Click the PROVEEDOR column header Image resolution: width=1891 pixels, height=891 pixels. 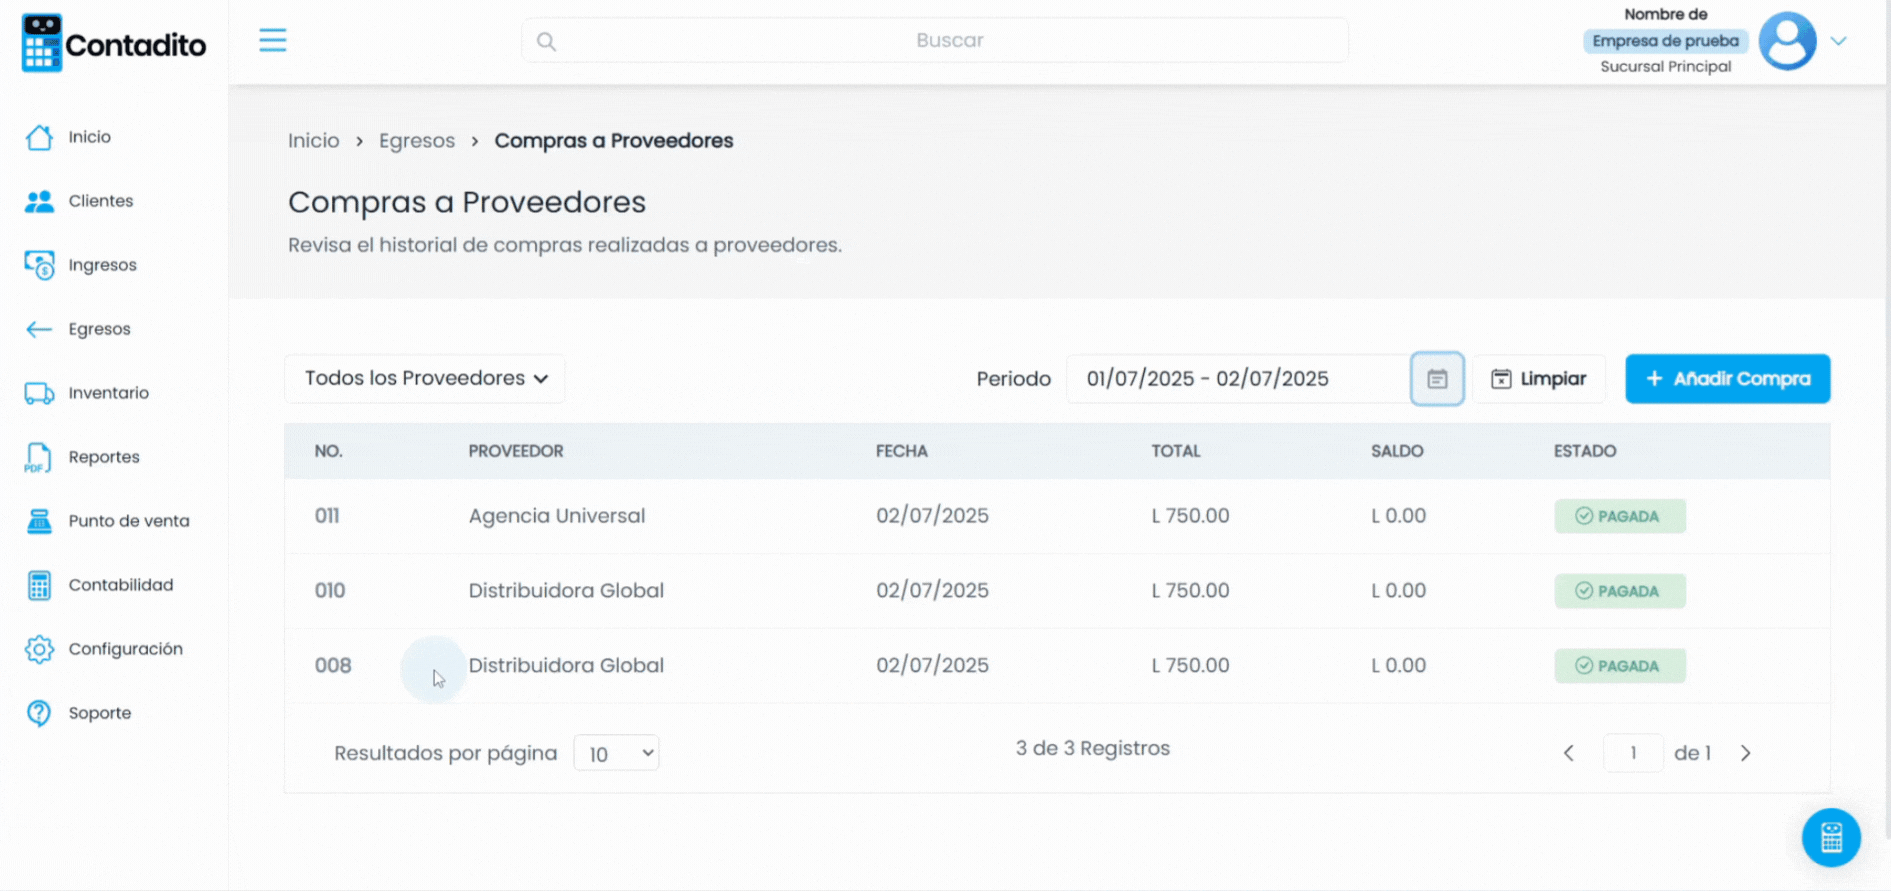point(516,451)
